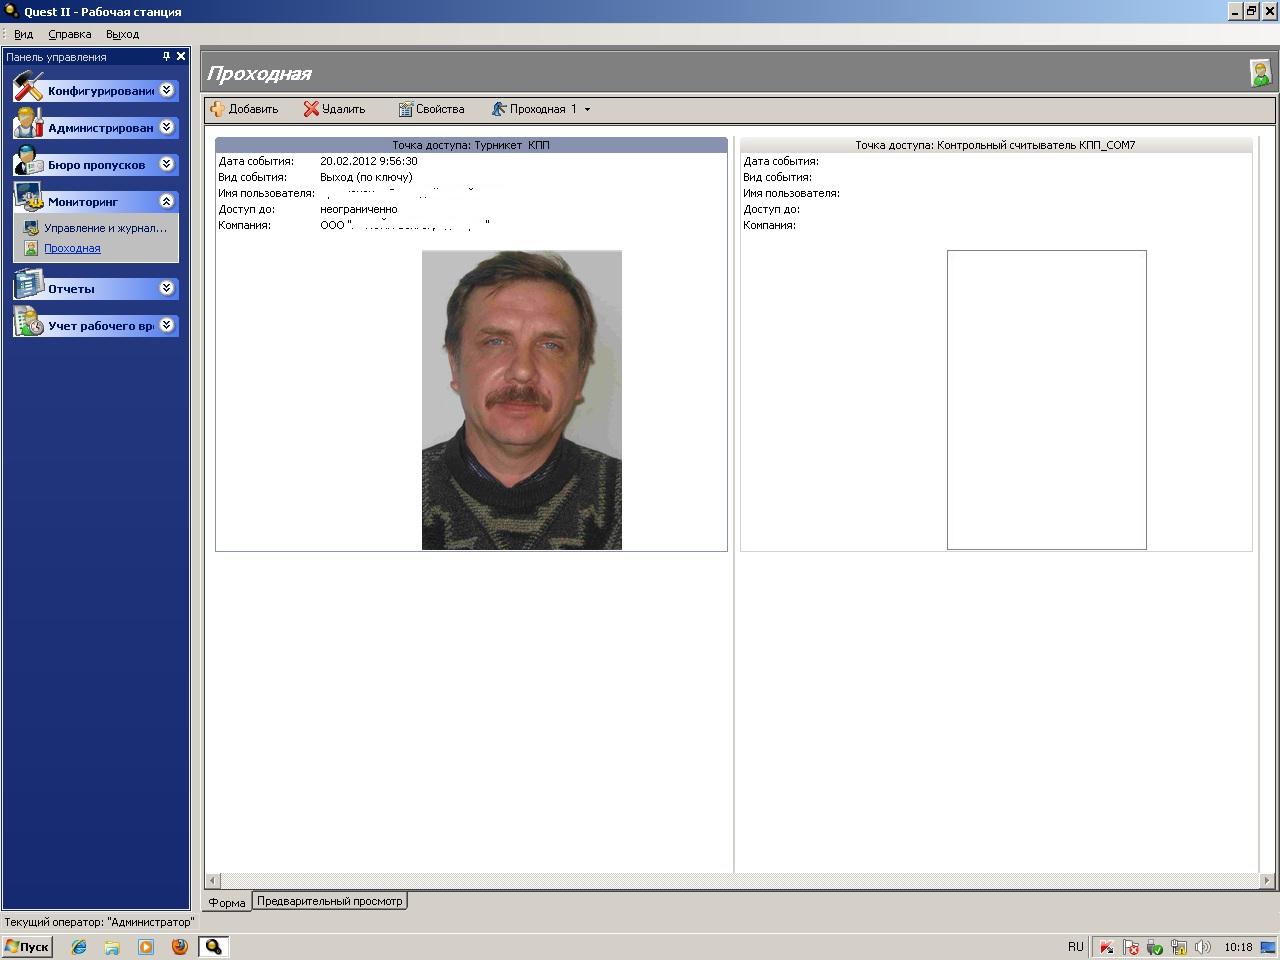Click the Добавить toolbar button
This screenshot has width=1280, height=960.
pos(245,109)
